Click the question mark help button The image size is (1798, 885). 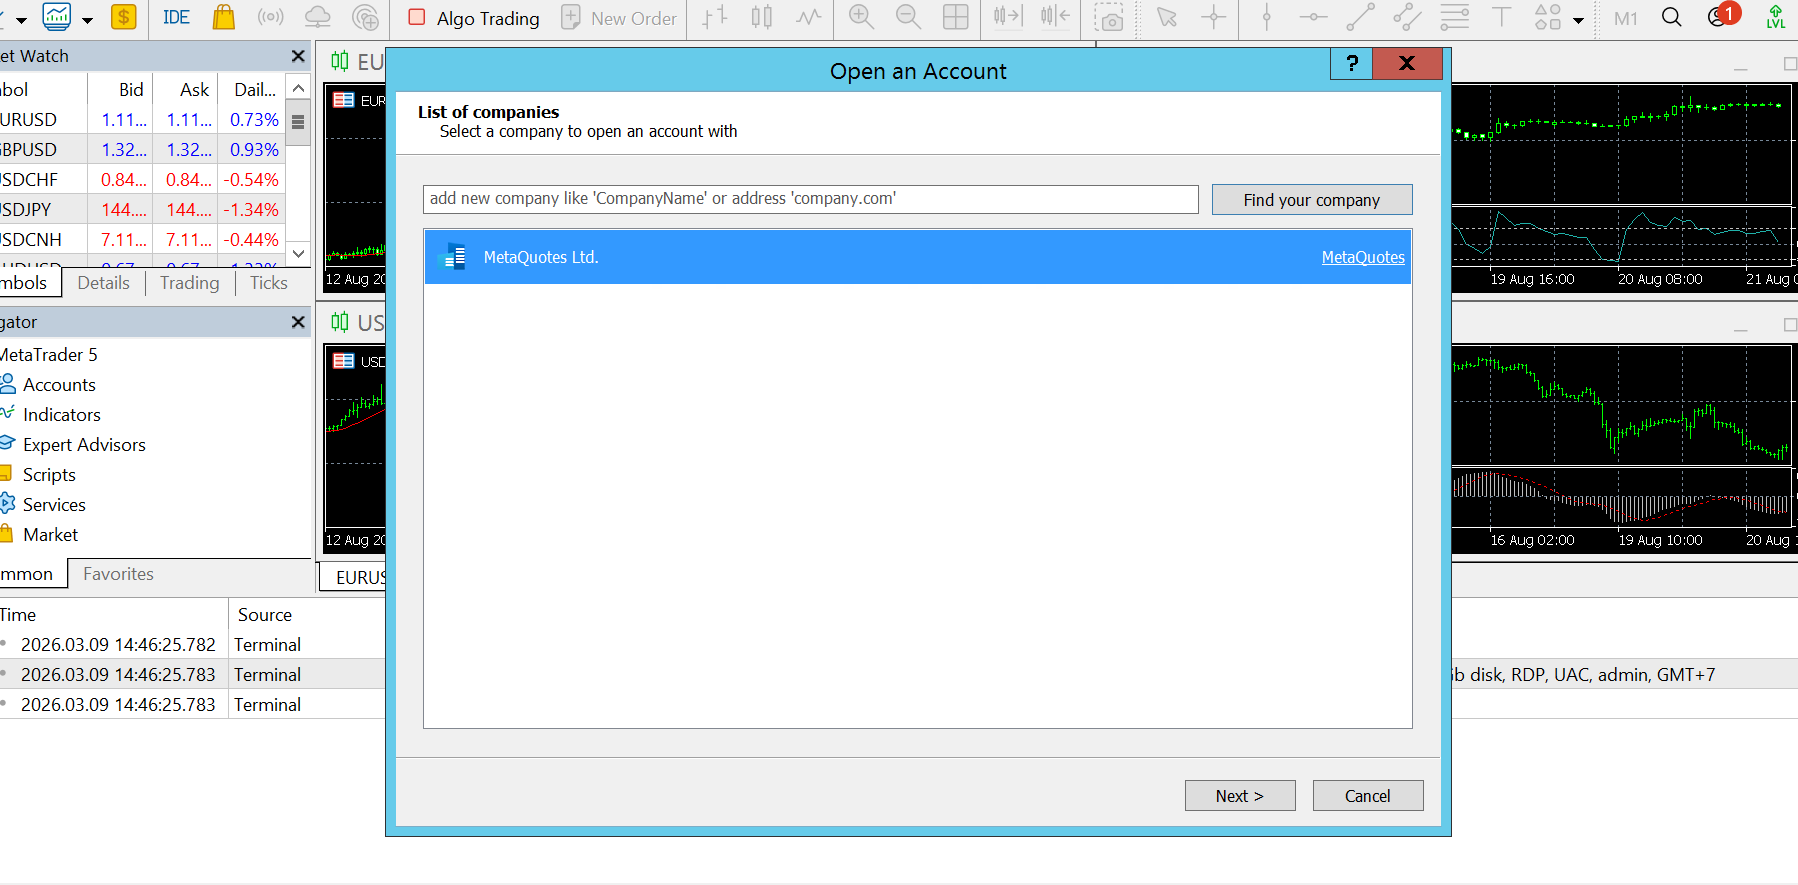coord(1351,64)
